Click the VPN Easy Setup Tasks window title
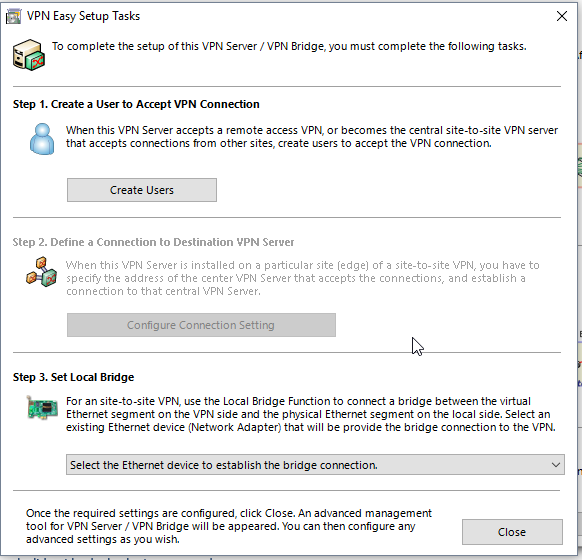The height and width of the screenshot is (560, 582). click(x=84, y=16)
